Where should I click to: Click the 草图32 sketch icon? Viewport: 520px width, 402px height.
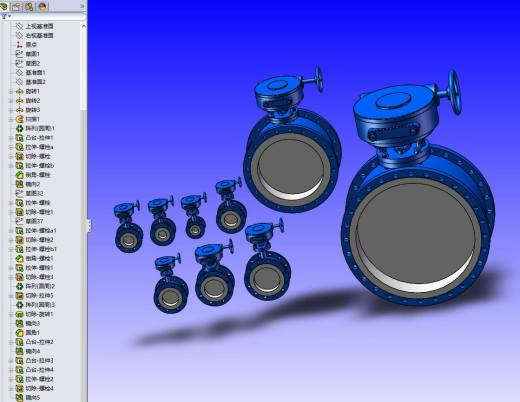tap(19, 193)
